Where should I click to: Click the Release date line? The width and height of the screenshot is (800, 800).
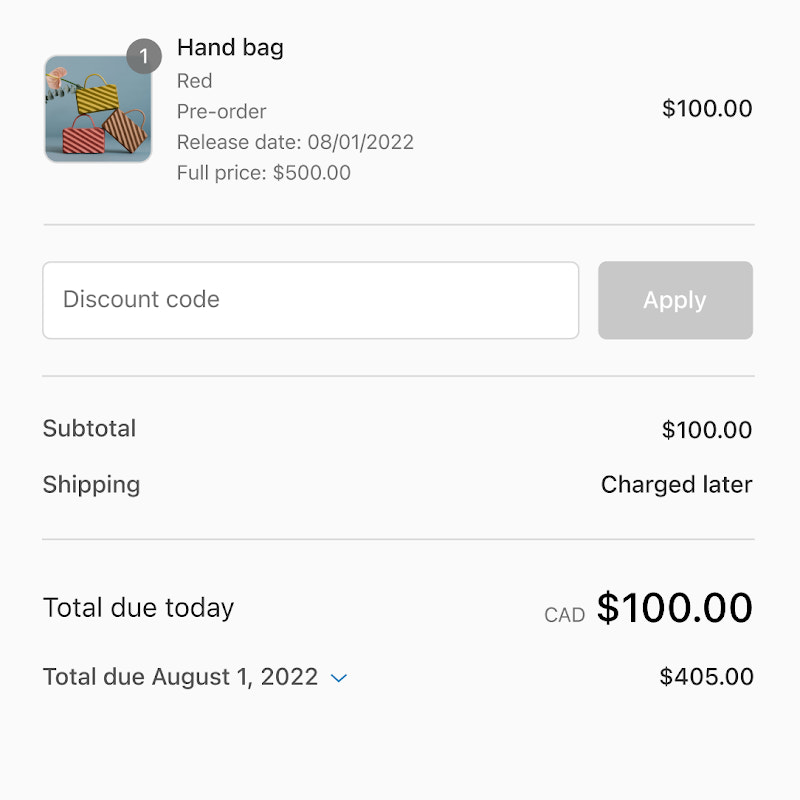(295, 142)
